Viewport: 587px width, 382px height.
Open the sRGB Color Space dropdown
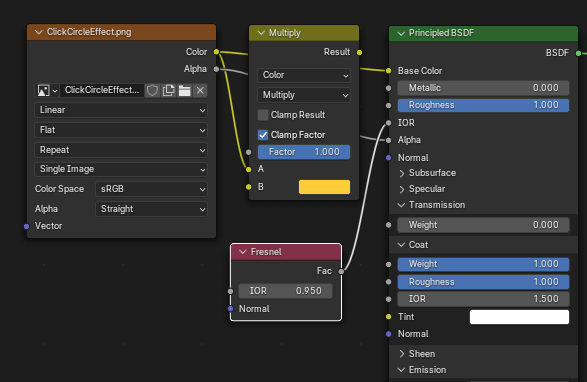[x=151, y=189]
